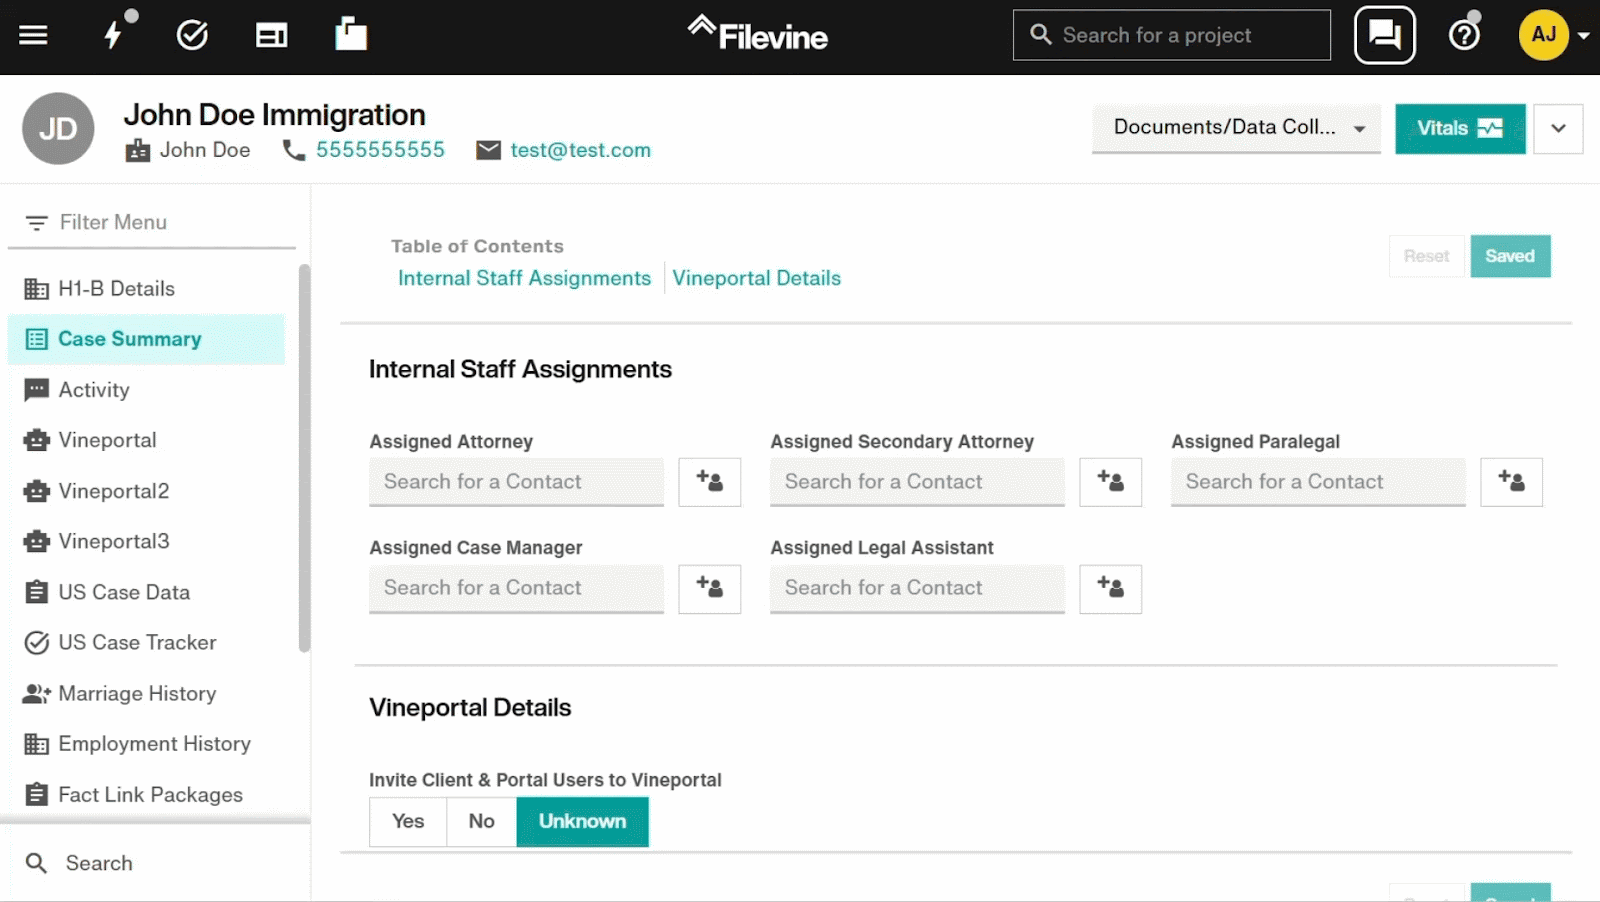Click Assigned Case Manager search field
Image resolution: width=1600 pixels, height=902 pixels.
pyautogui.click(x=516, y=588)
